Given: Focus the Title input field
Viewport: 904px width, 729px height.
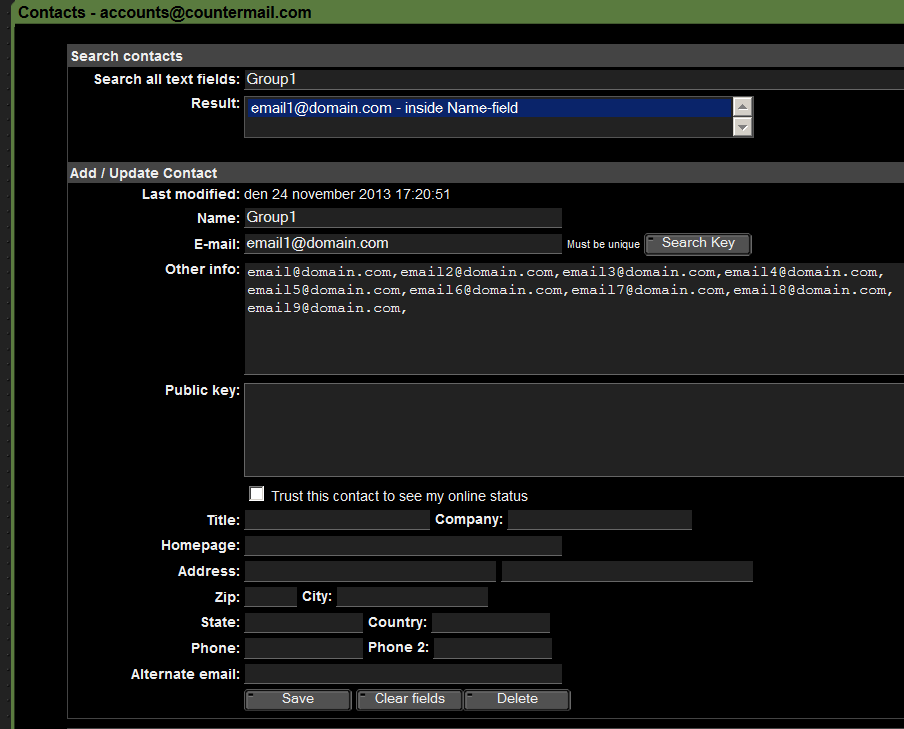Looking at the screenshot, I should 337,520.
